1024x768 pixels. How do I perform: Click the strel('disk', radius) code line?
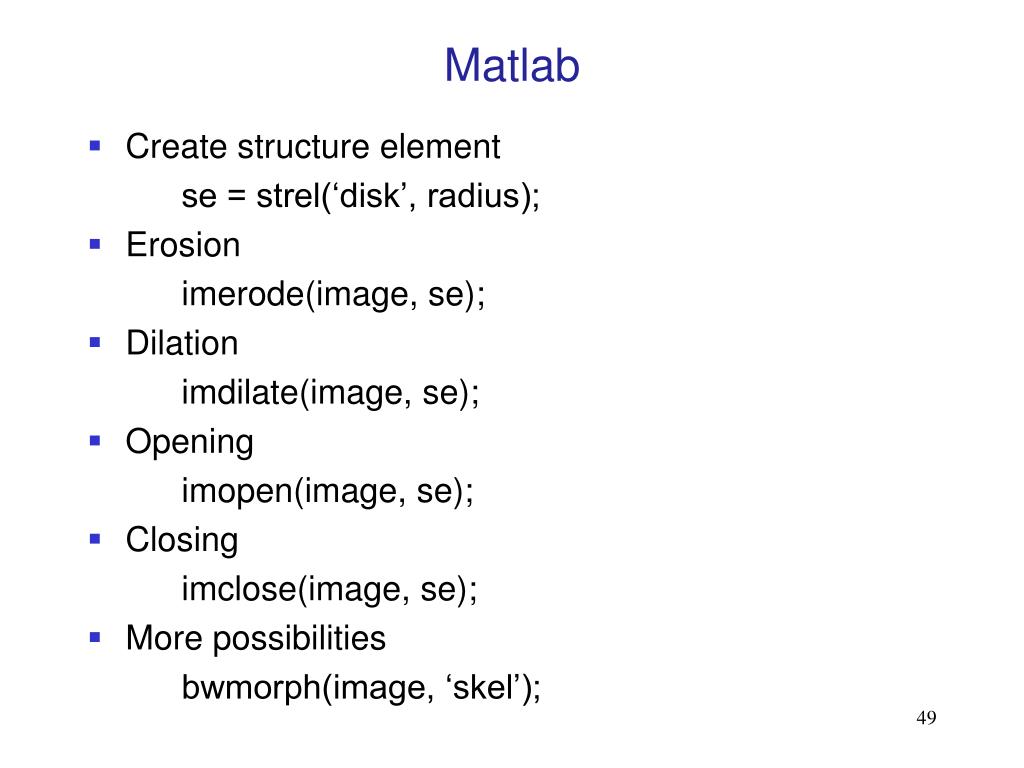click(x=361, y=196)
